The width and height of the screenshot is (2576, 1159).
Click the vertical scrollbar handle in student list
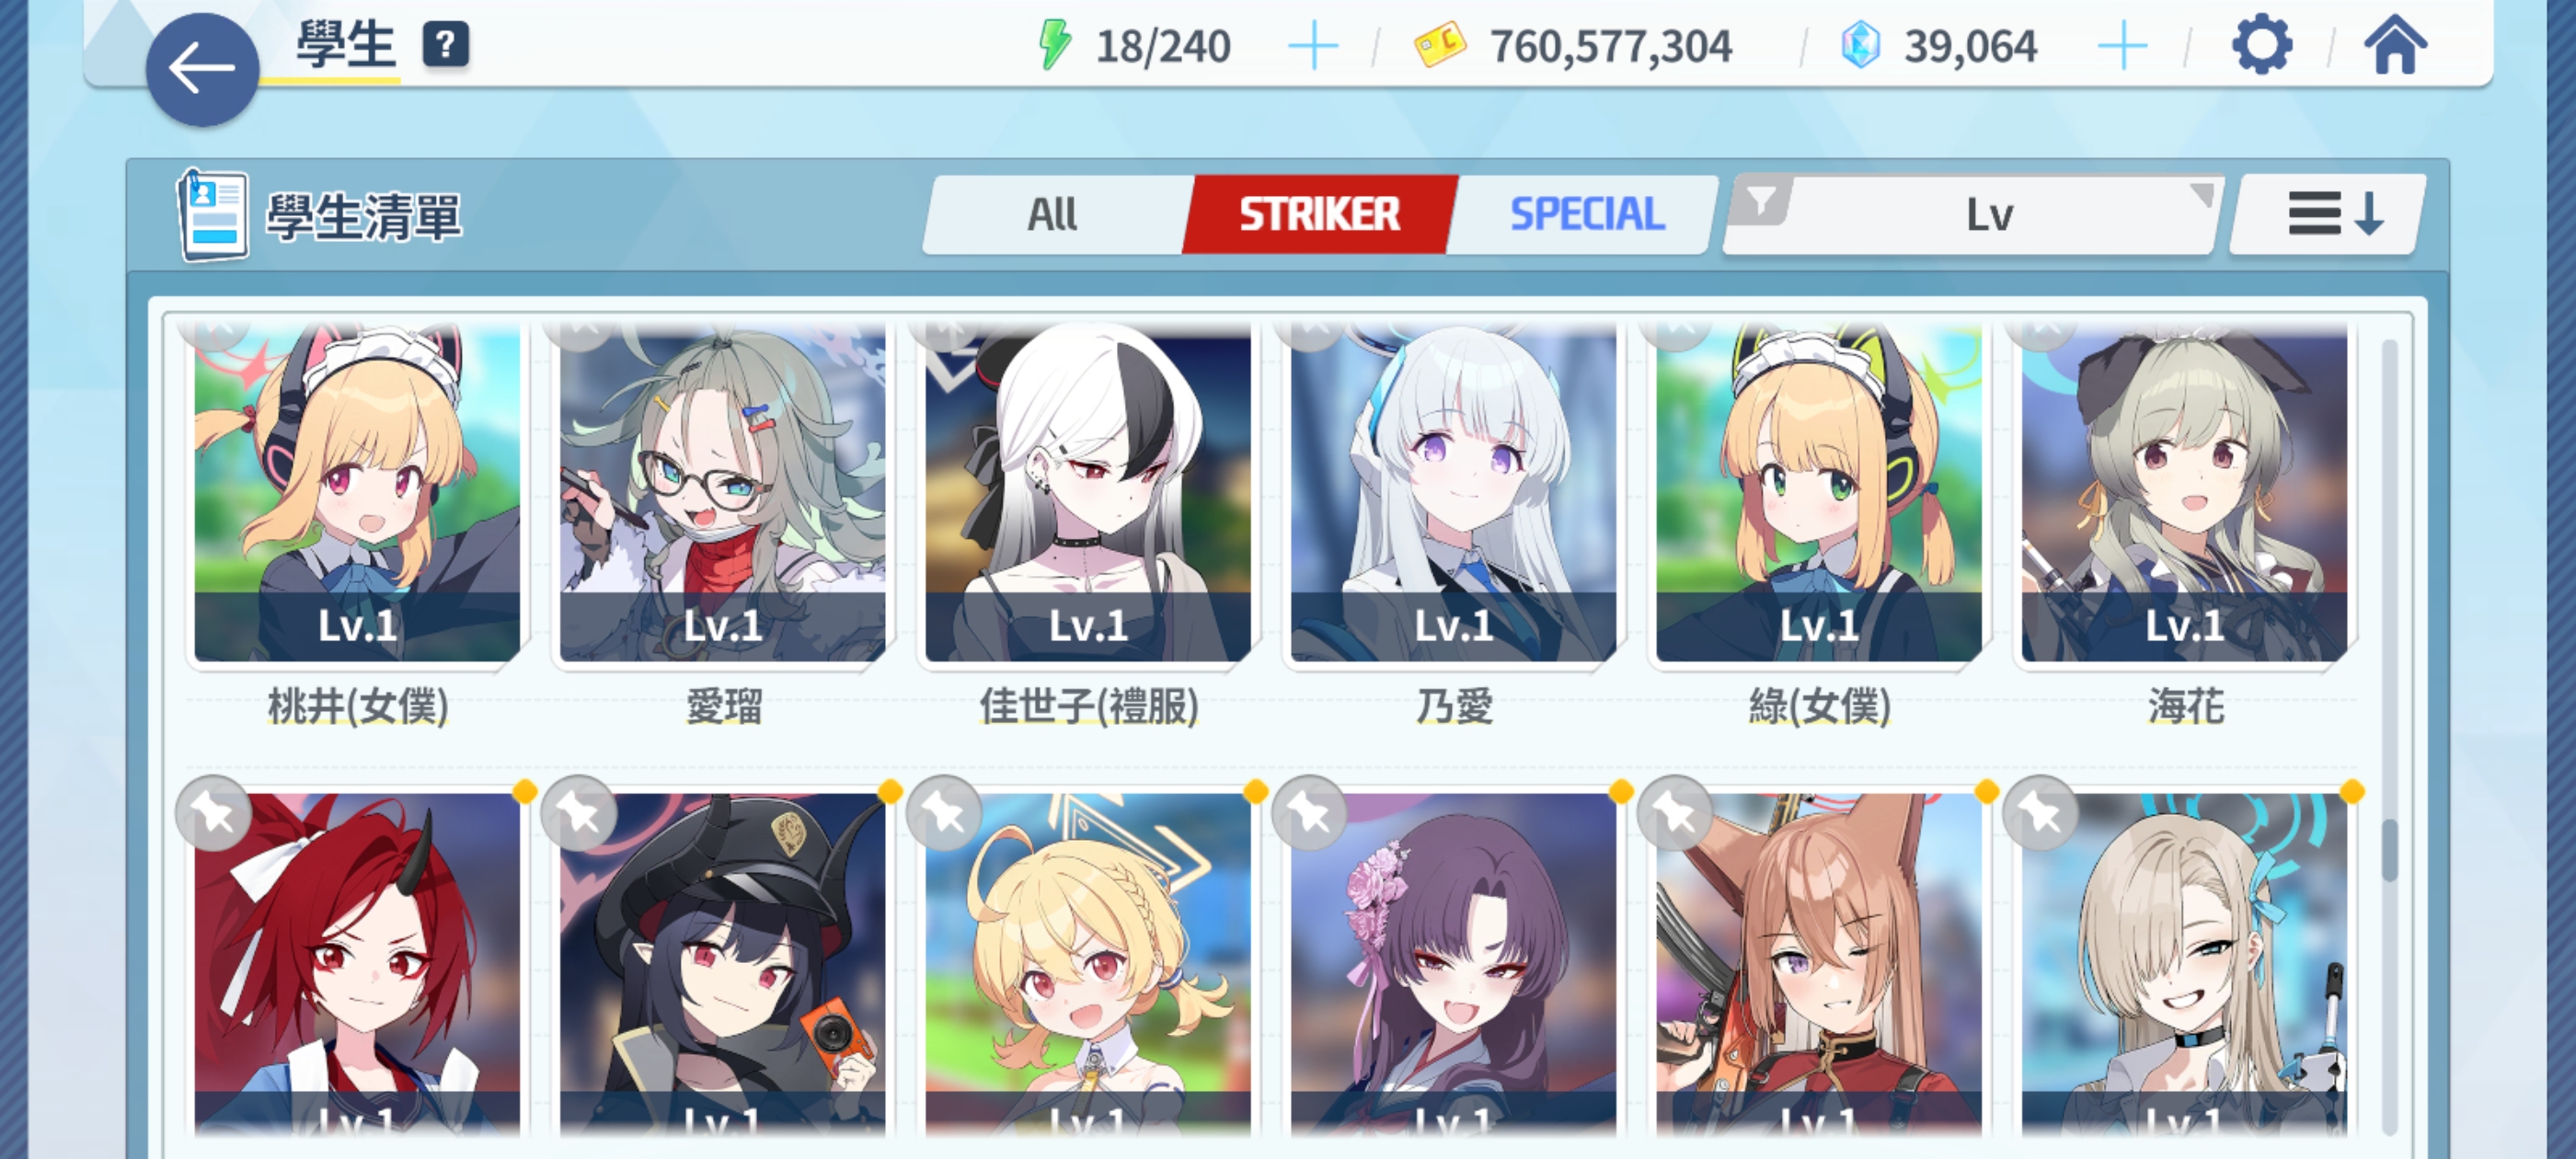2390,850
